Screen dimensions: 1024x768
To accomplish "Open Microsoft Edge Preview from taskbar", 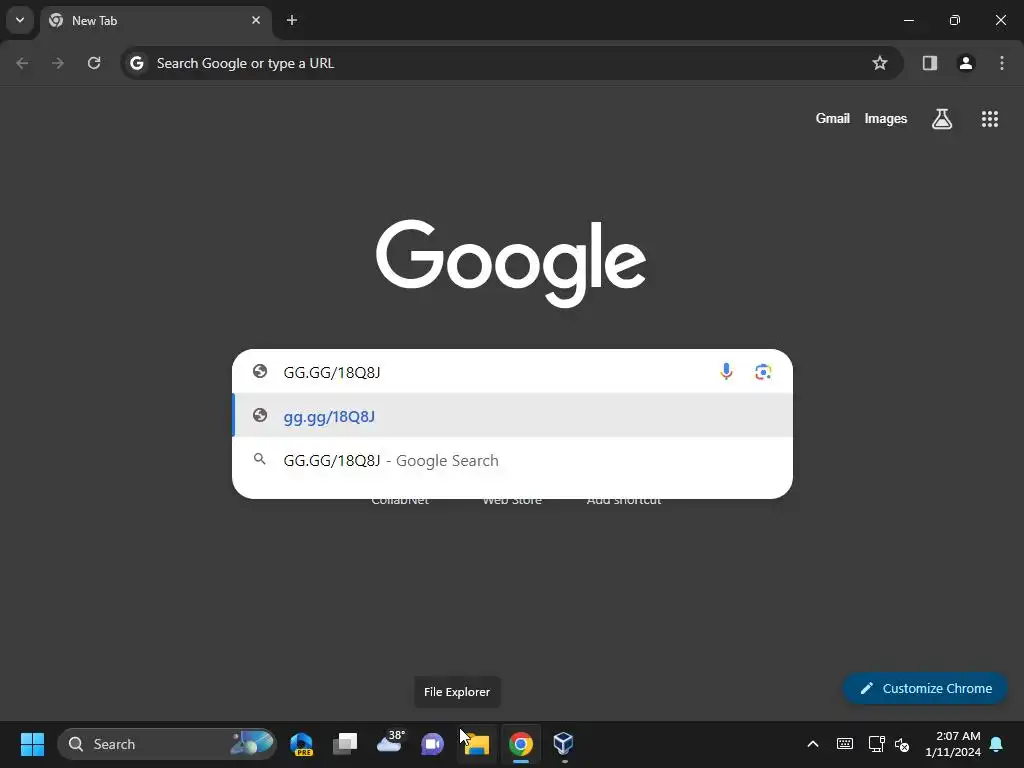I will (x=302, y=744).
